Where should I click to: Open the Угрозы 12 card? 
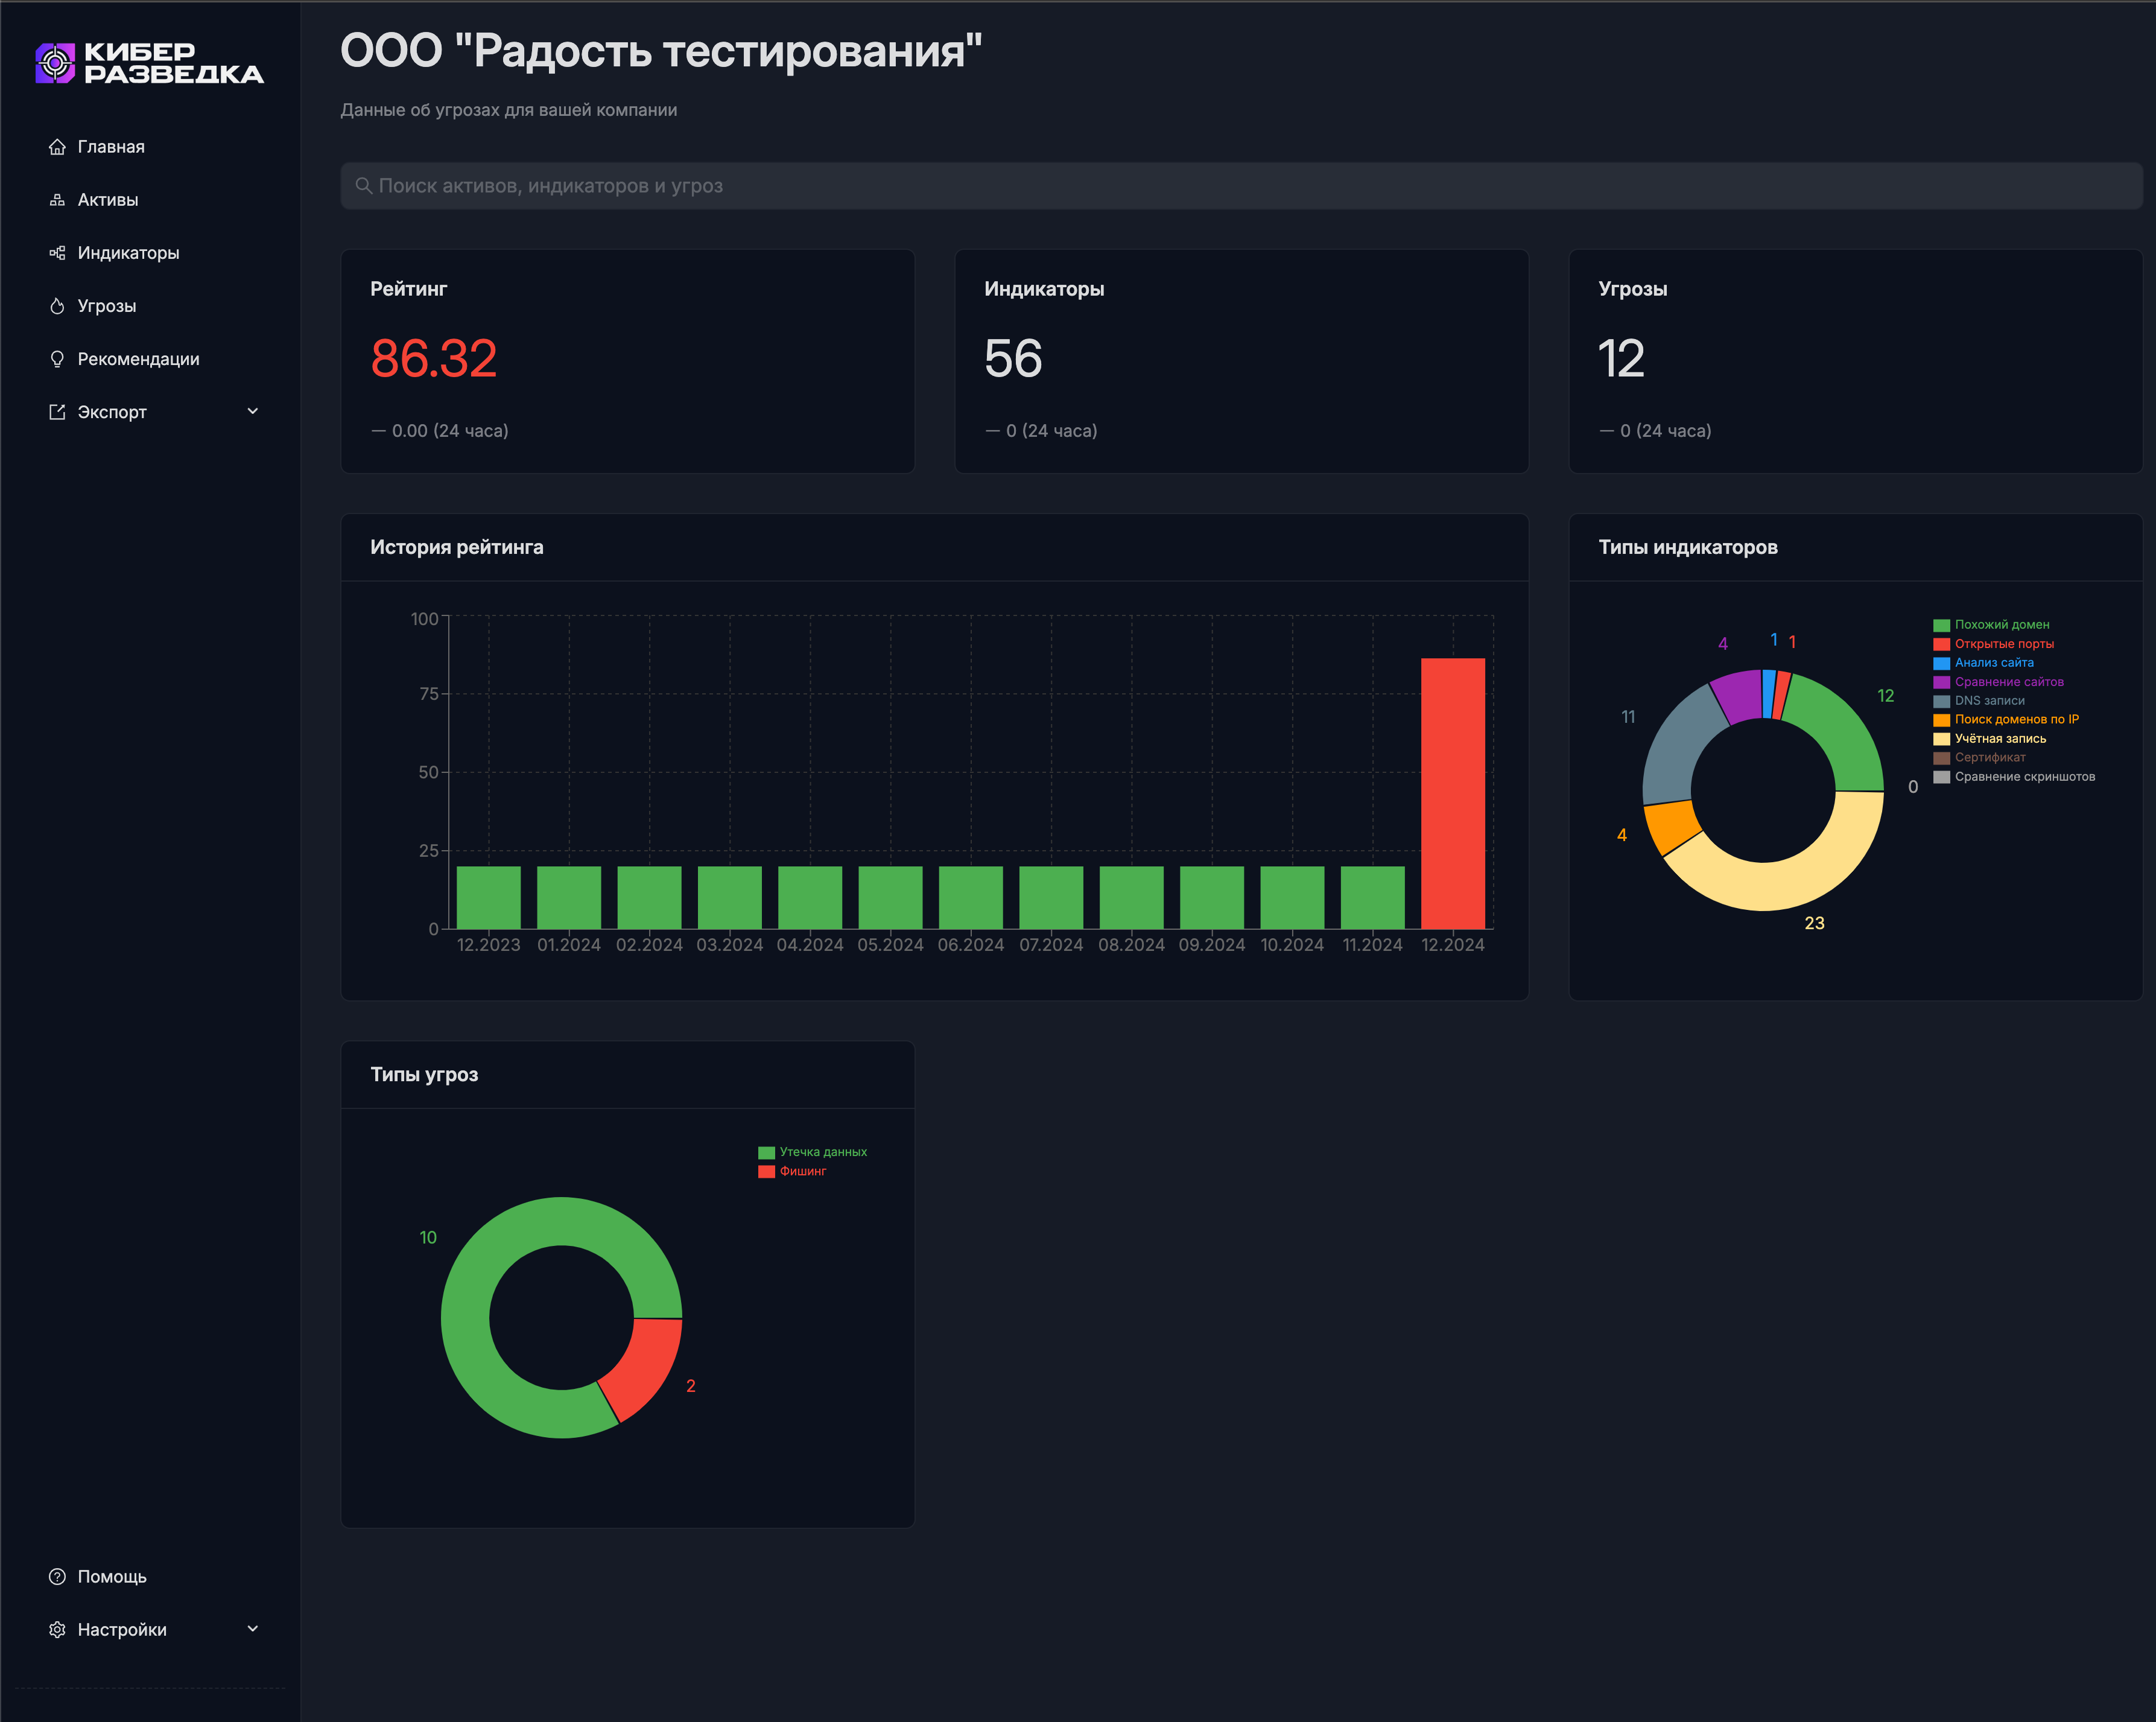click(1855, 361)
